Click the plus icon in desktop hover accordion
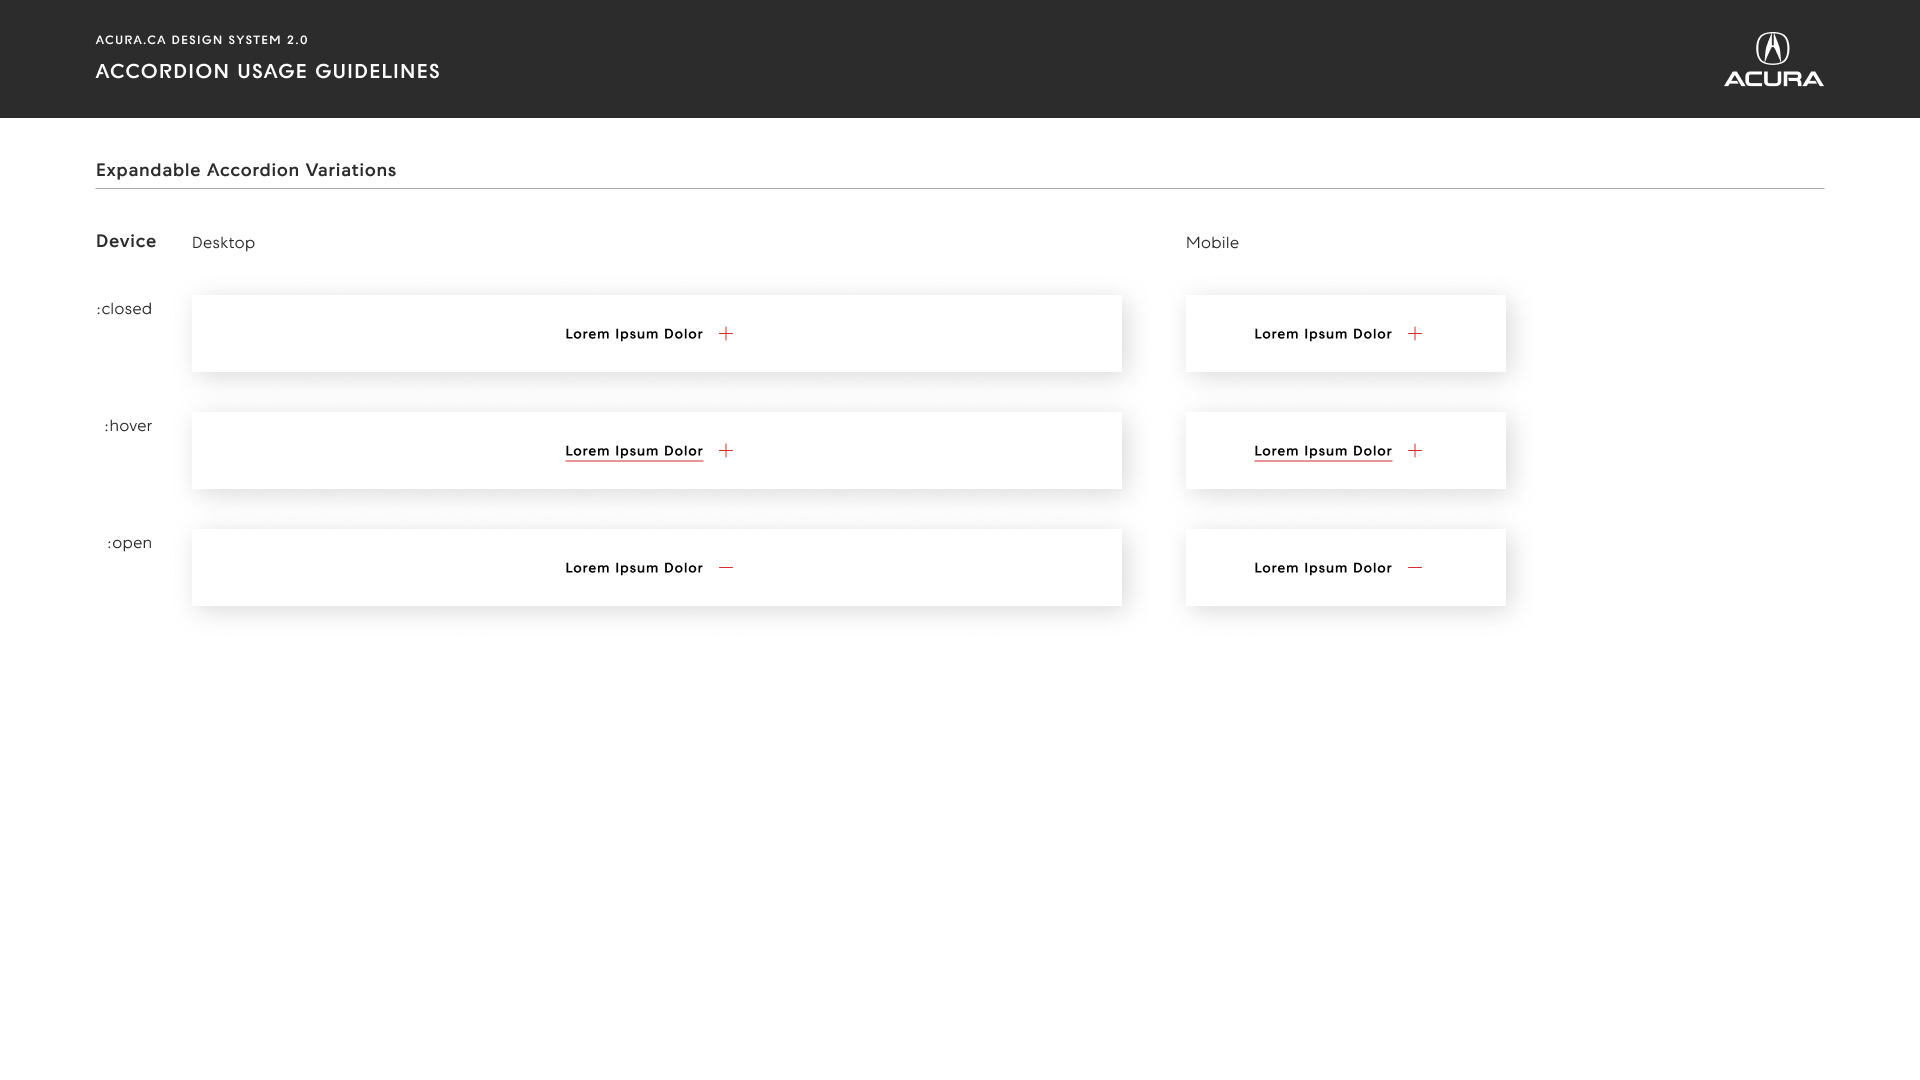 726,451
